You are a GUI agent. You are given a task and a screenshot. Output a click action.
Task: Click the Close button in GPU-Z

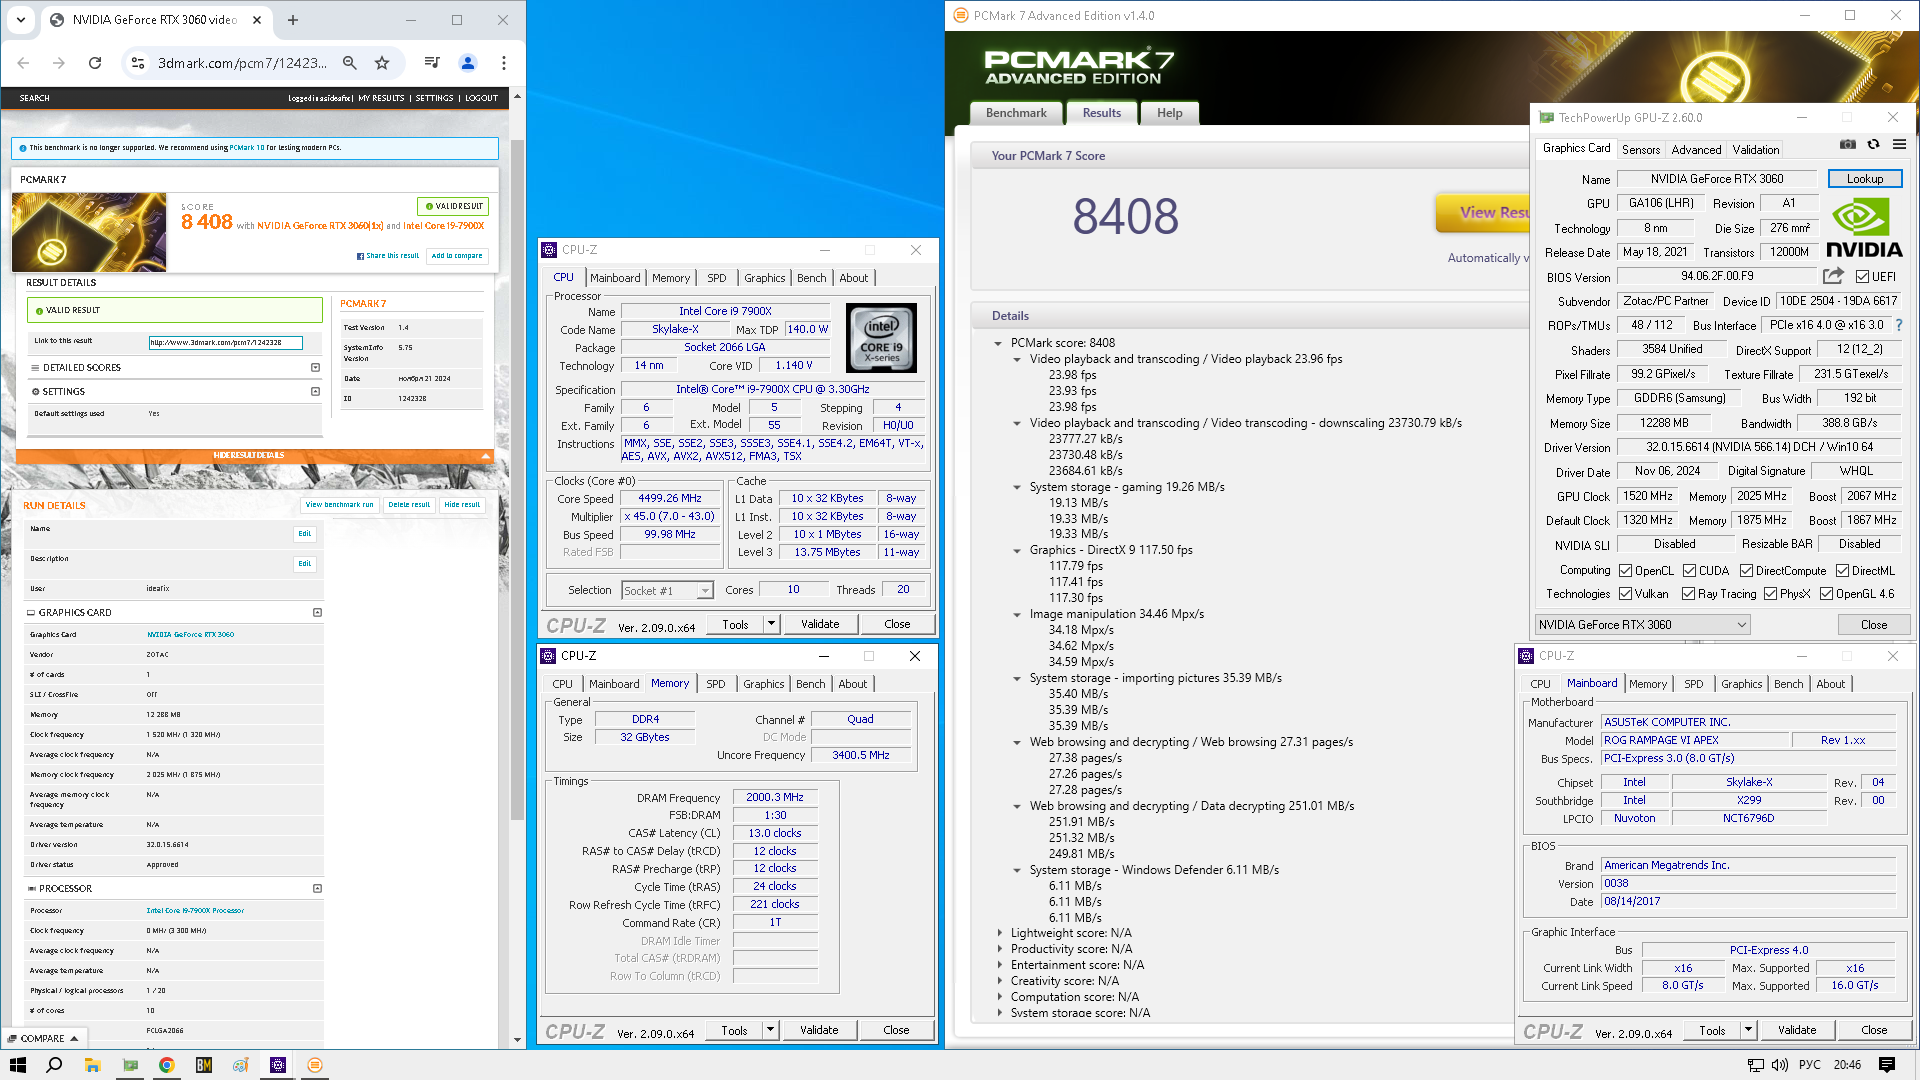1874,625
